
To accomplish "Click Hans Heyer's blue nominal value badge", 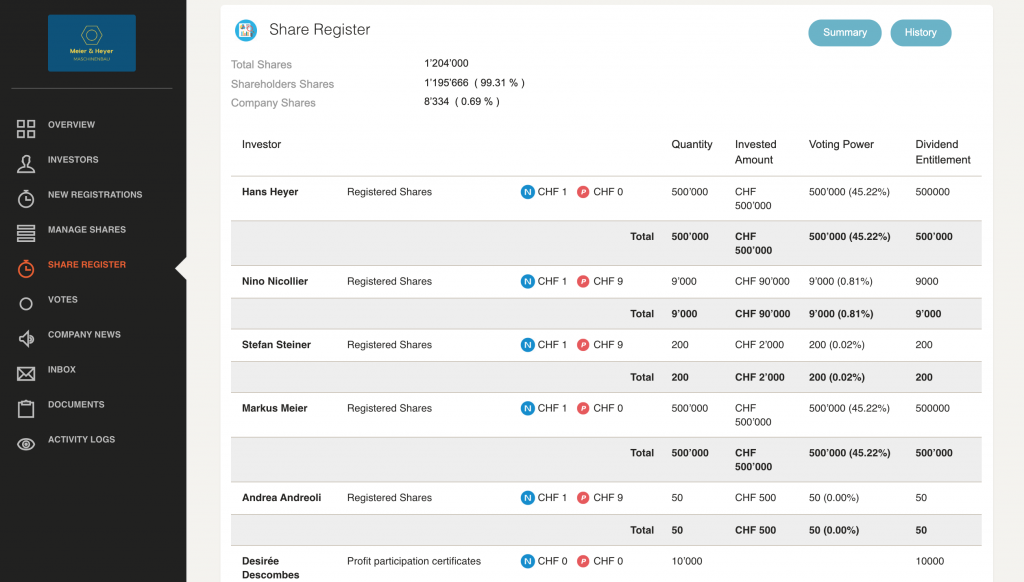I will (528, 192).
